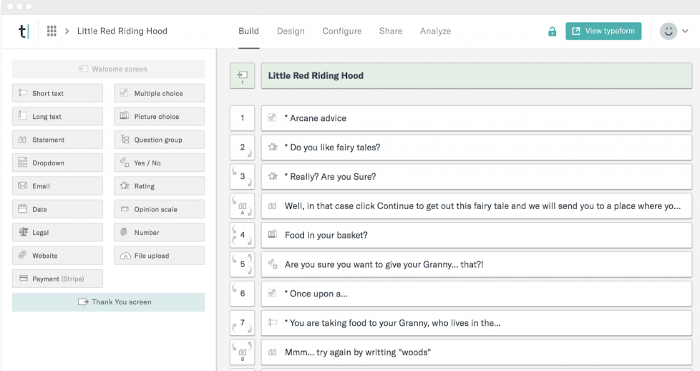Add a Legal question
The width and height of the screenshot is (700, 371).
pyautogui.click(x=57, y=233)
